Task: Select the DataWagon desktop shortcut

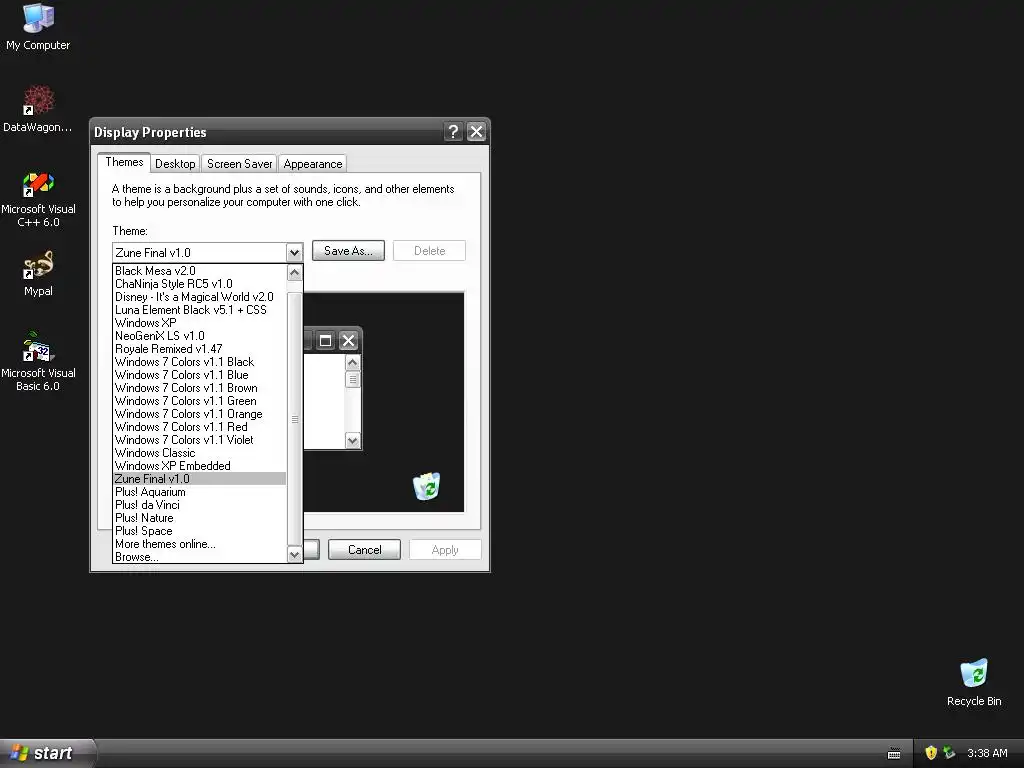Action: point(38,108)
